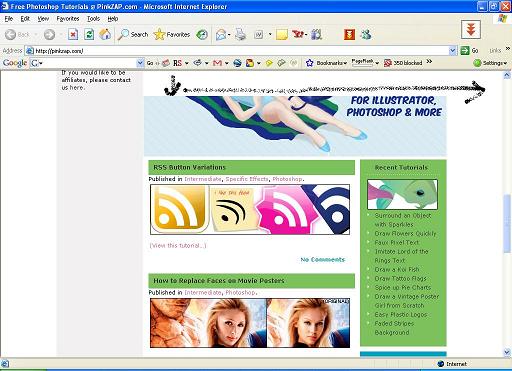The height and width of the screenshot is (371, 512).
Task: Open the address bar URL dropdown
Action: coord(452,51)
